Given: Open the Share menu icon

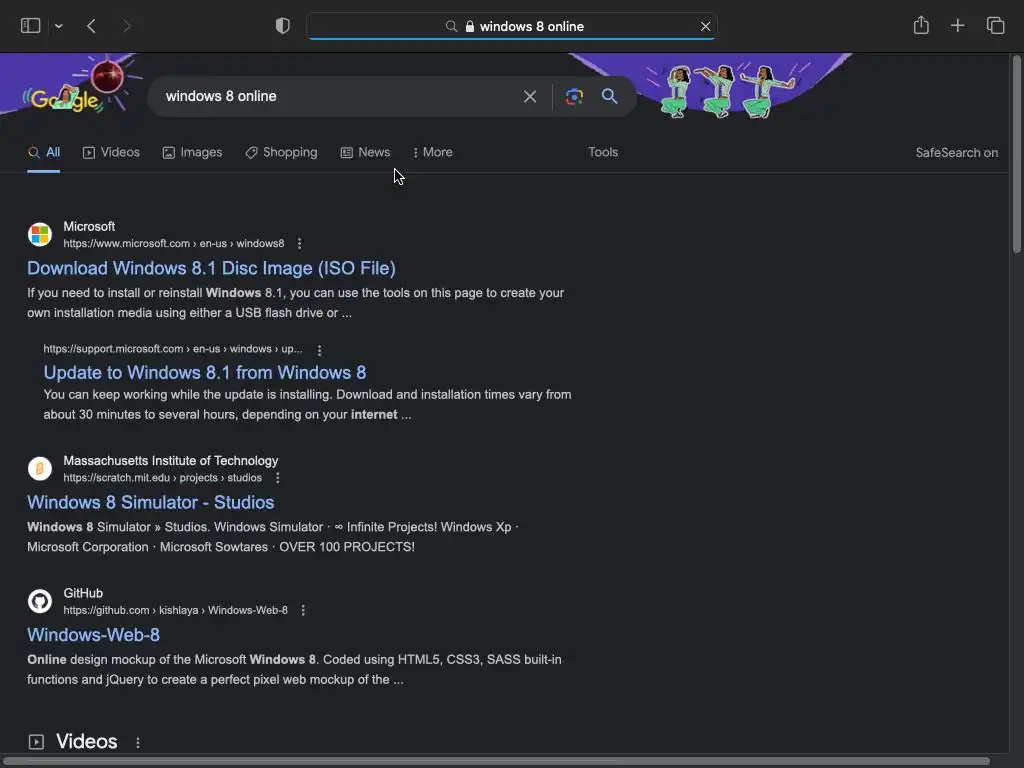Looking at the screenshot, I should (x=921, y=25).
